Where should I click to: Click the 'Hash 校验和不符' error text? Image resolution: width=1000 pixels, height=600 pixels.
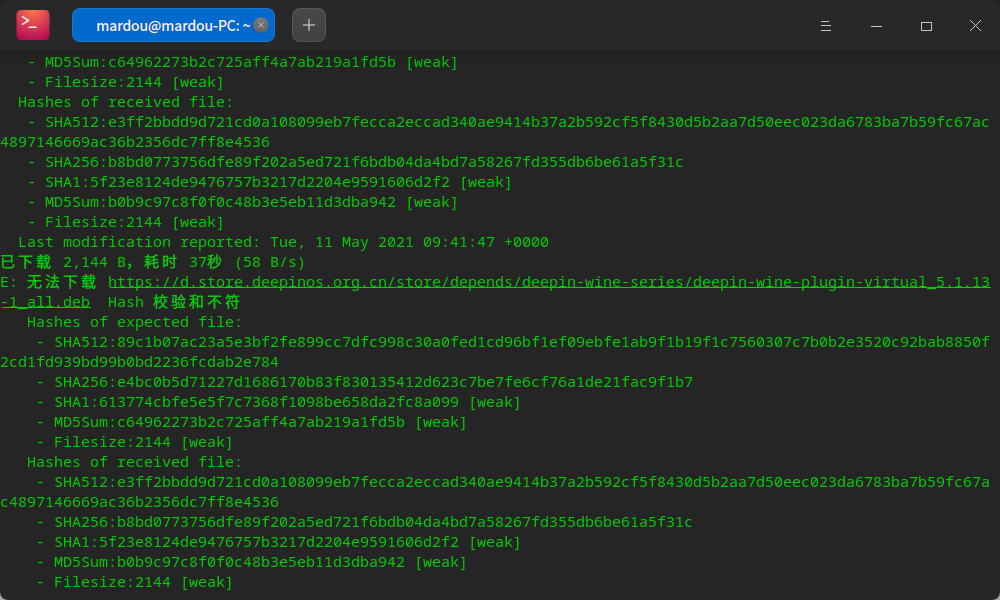tap(173, 302)
